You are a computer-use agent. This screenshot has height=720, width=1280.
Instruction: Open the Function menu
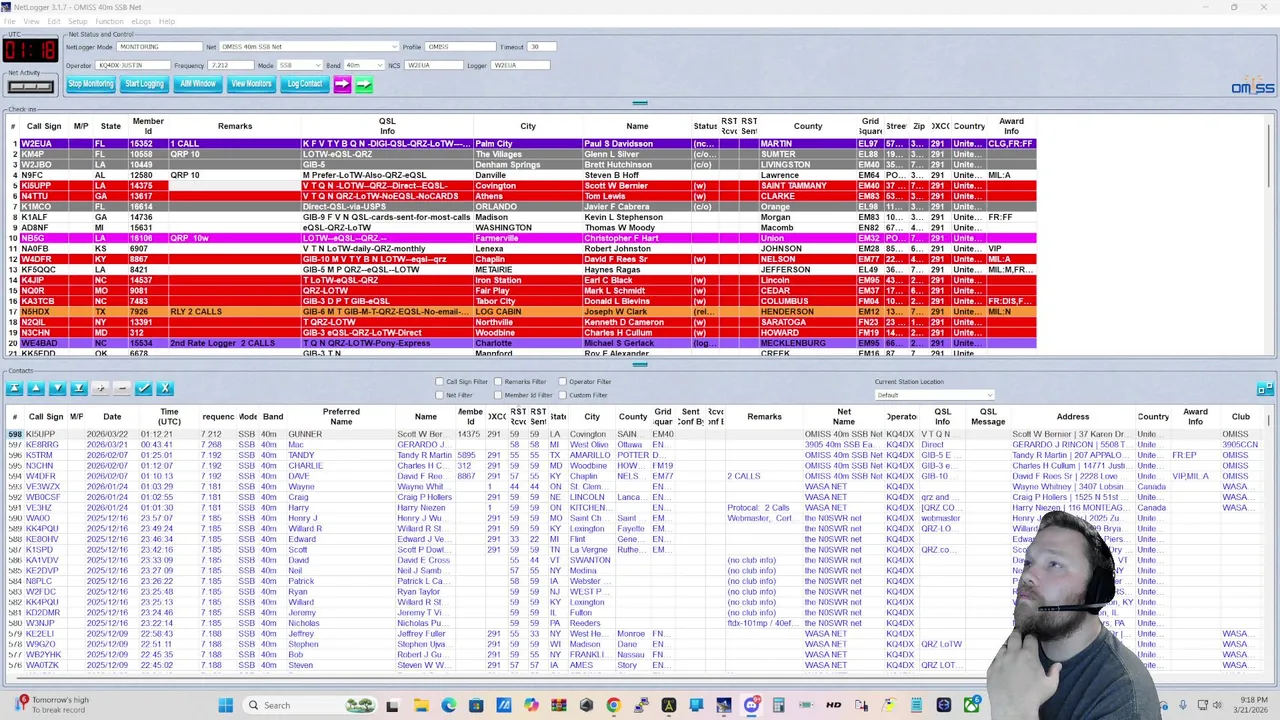point(109,21)
